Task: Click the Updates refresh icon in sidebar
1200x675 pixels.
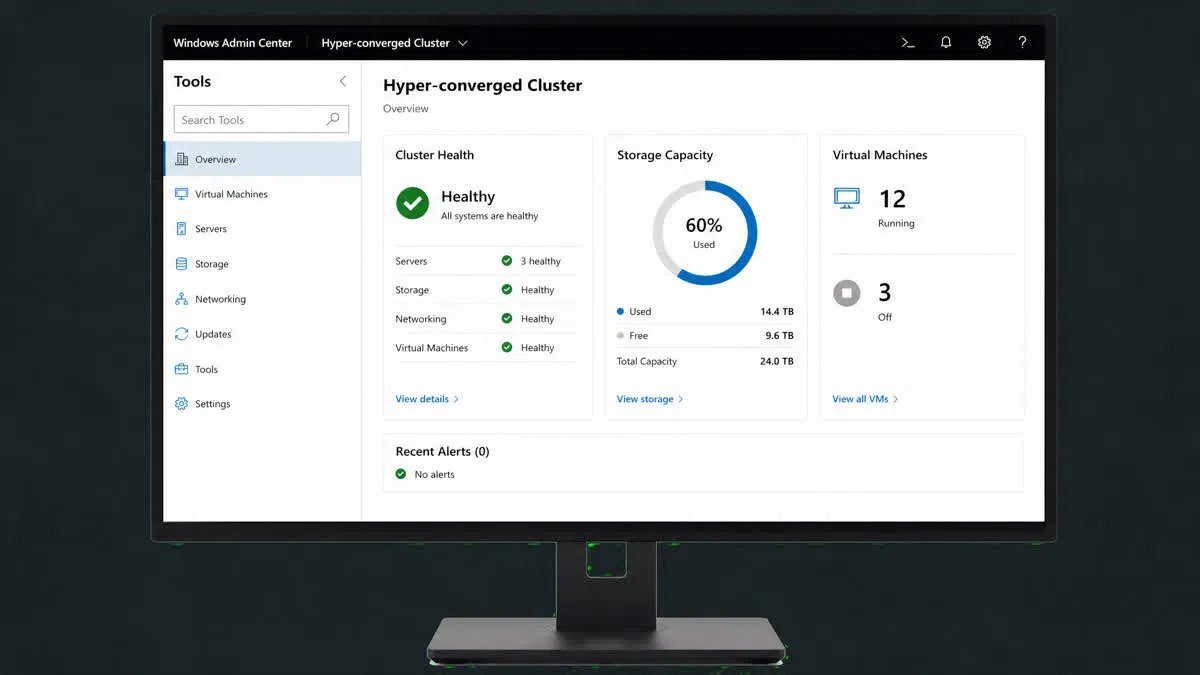Action: [x=181, y=334]
